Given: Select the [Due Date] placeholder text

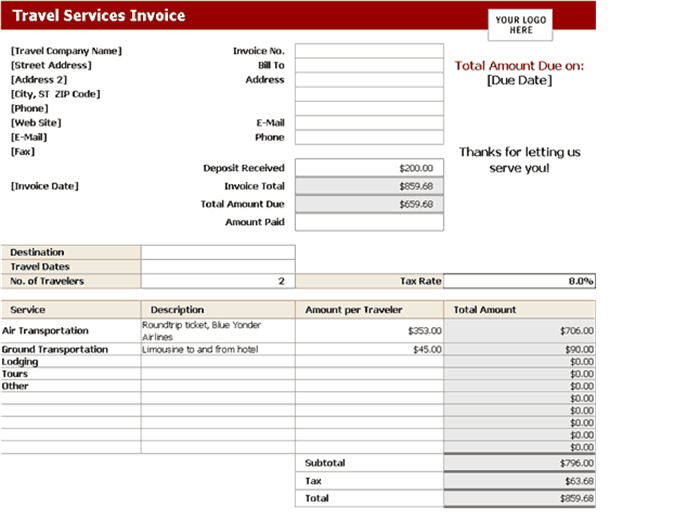Looking at the screenshot, I should coord(519,80).
